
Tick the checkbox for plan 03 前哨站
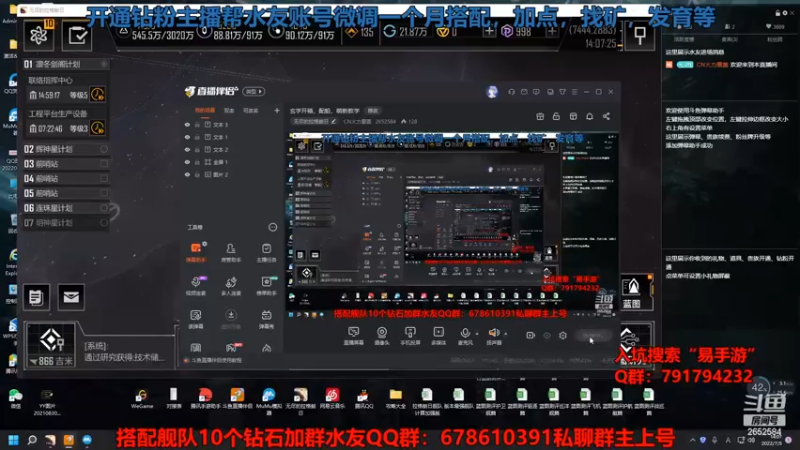tap(104, 164)
